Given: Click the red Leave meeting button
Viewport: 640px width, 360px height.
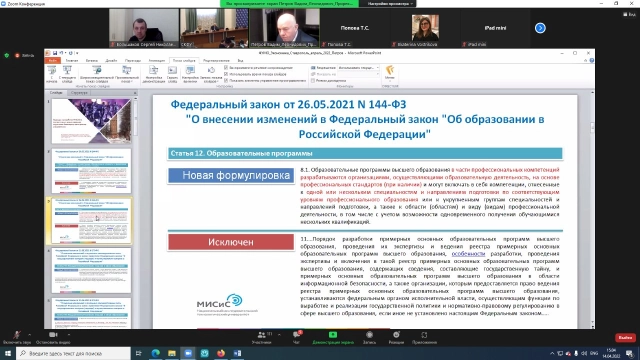Looking at the screenshot, I should 625,338.
